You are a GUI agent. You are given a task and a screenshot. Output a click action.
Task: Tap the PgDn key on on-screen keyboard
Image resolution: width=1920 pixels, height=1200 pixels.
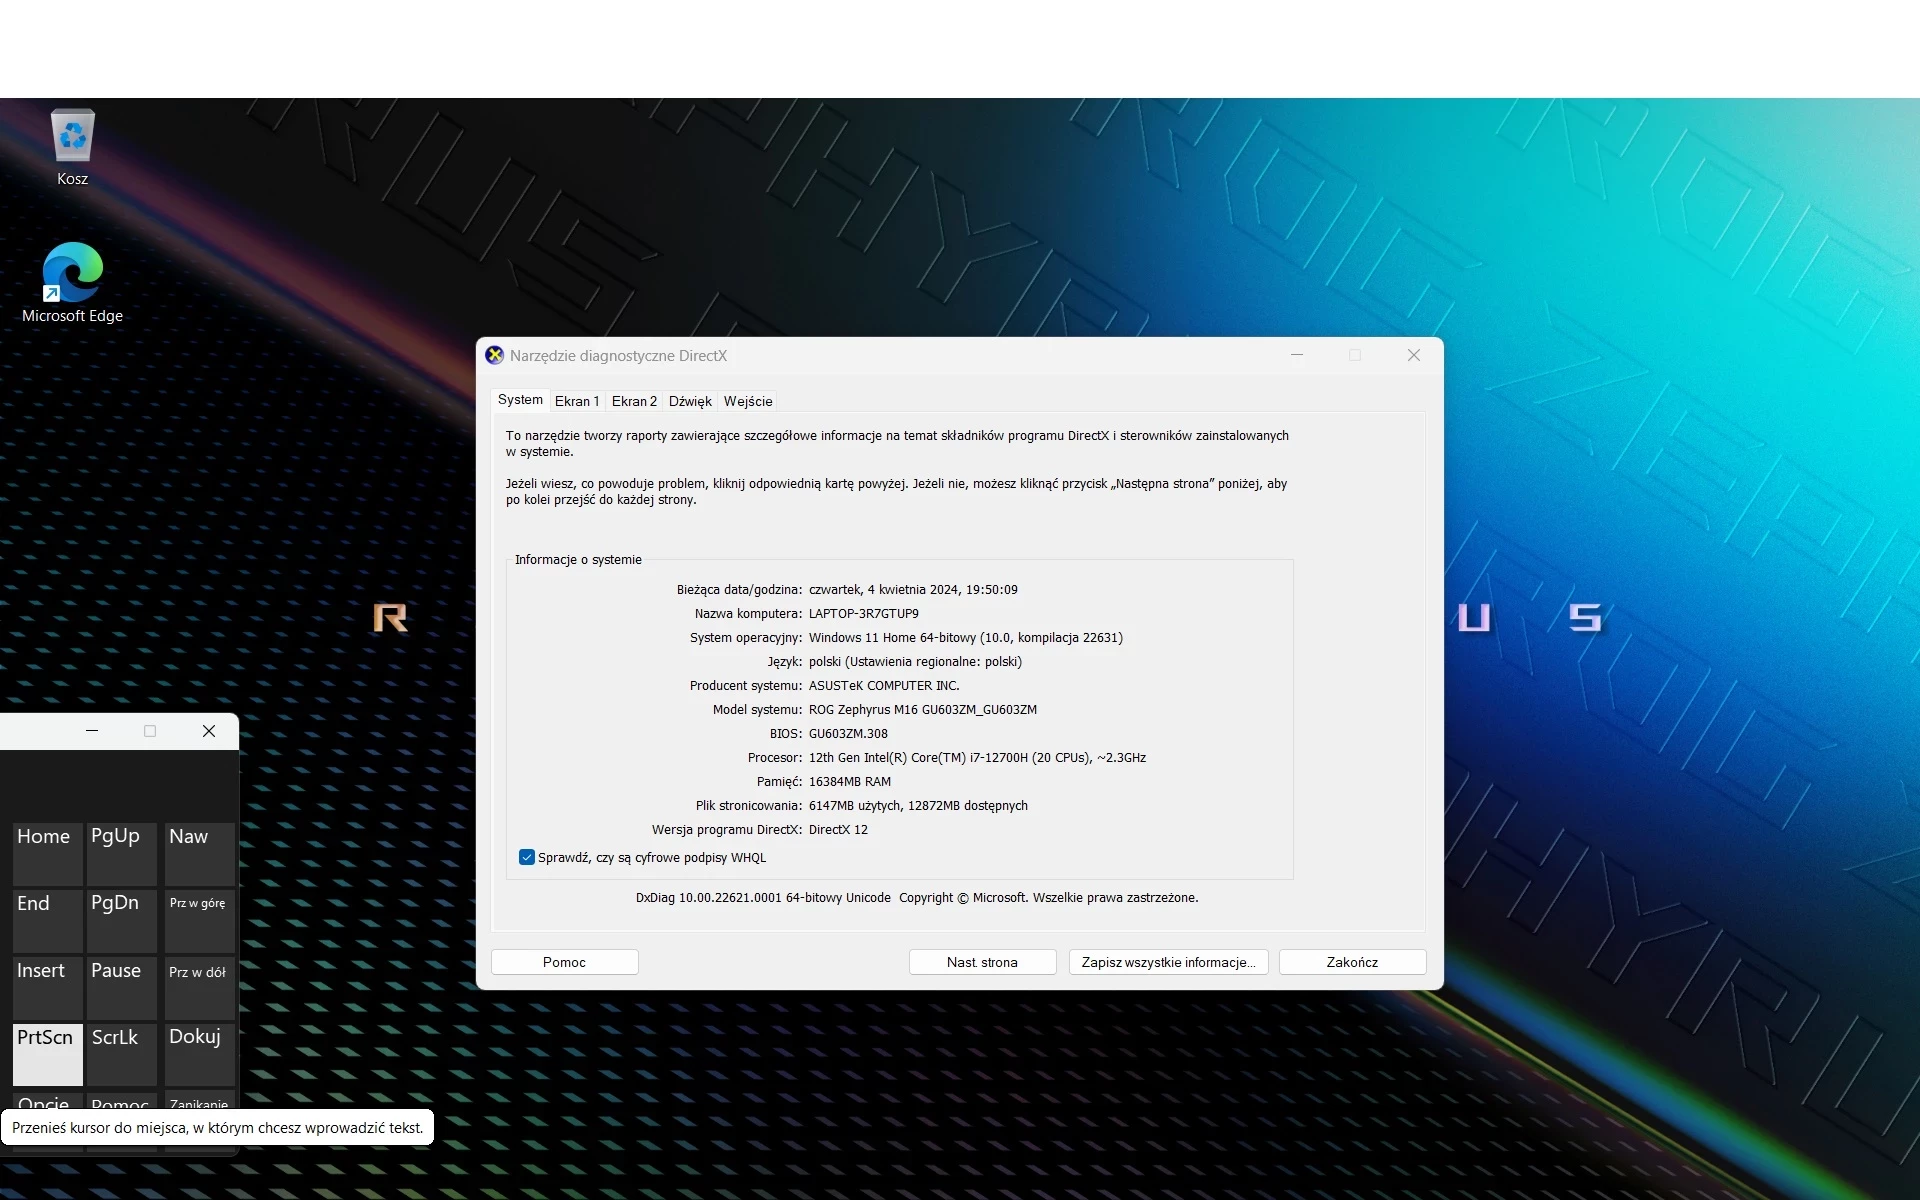pyautogui.click(x=121, y=920)
